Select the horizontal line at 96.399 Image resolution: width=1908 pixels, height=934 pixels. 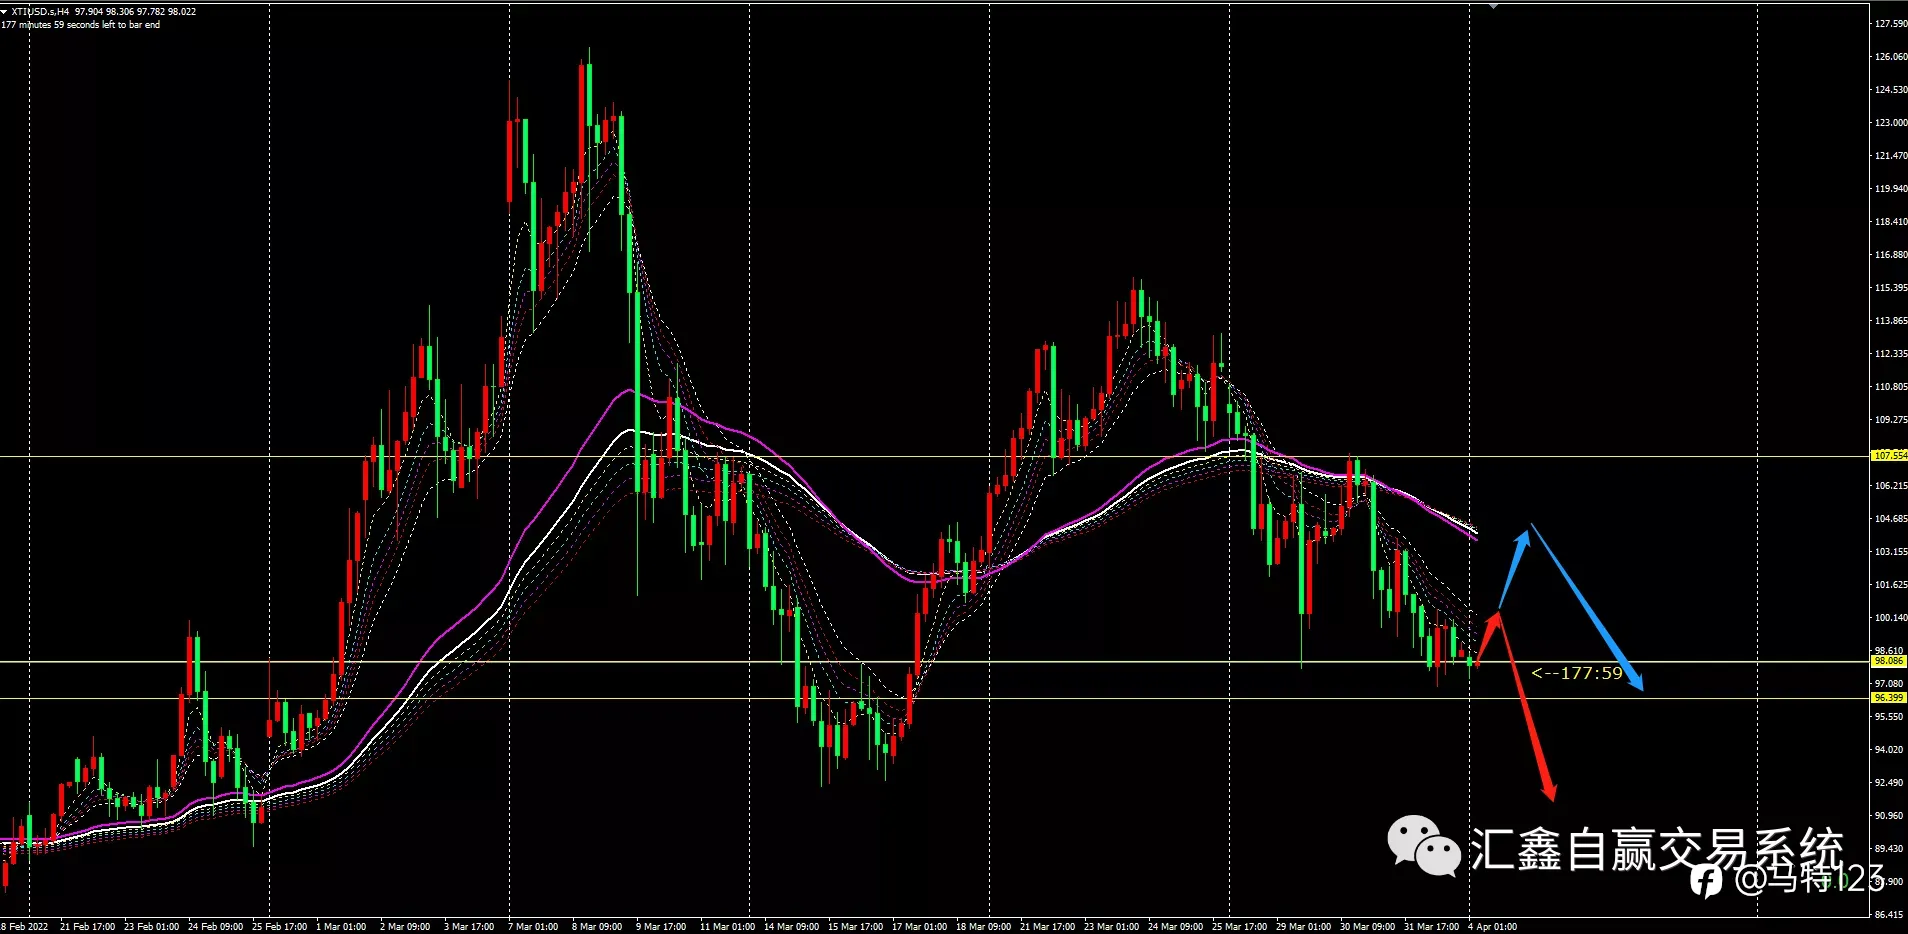click(935, 698)
